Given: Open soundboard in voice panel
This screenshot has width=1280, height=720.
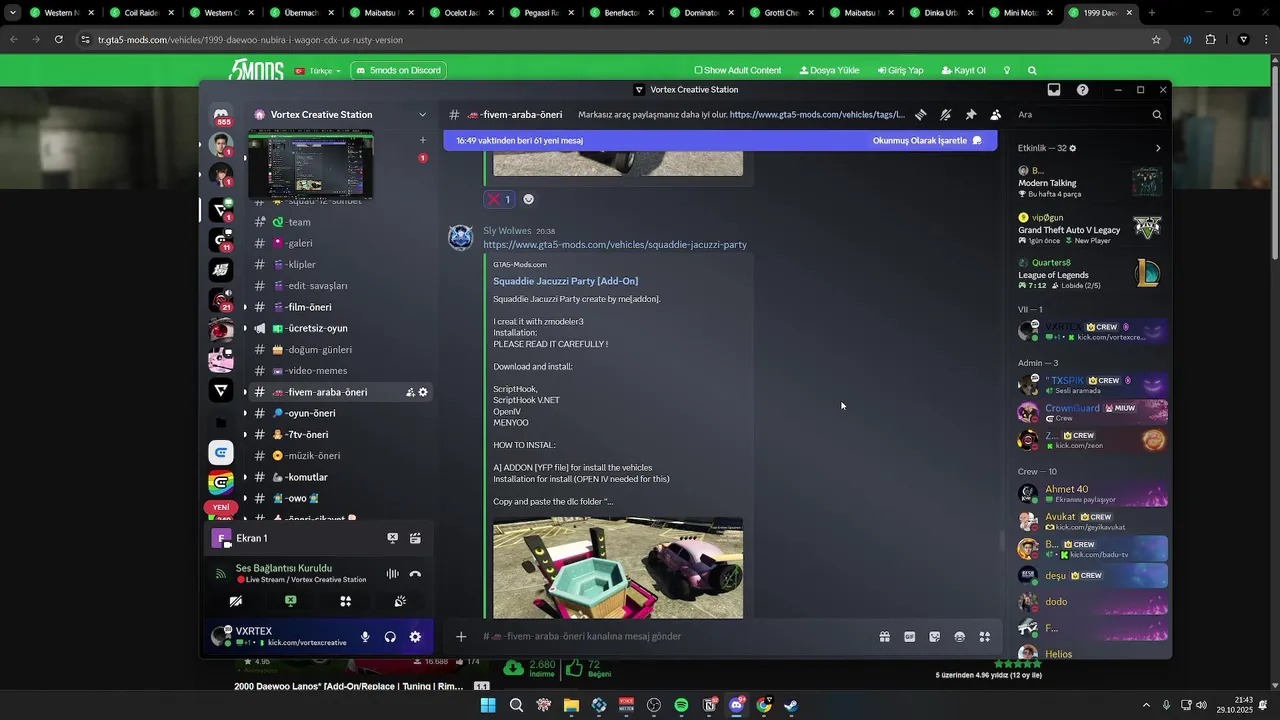Looking at the screenshot, I should click(400, 601).
